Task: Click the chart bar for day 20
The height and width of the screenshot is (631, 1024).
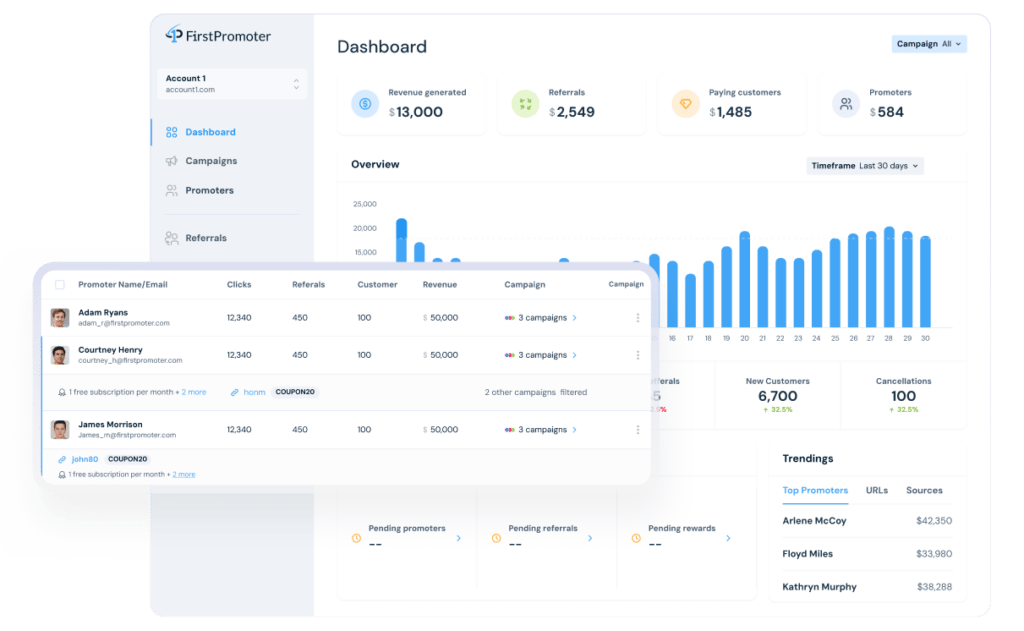Action: click(x=744, y=279)
